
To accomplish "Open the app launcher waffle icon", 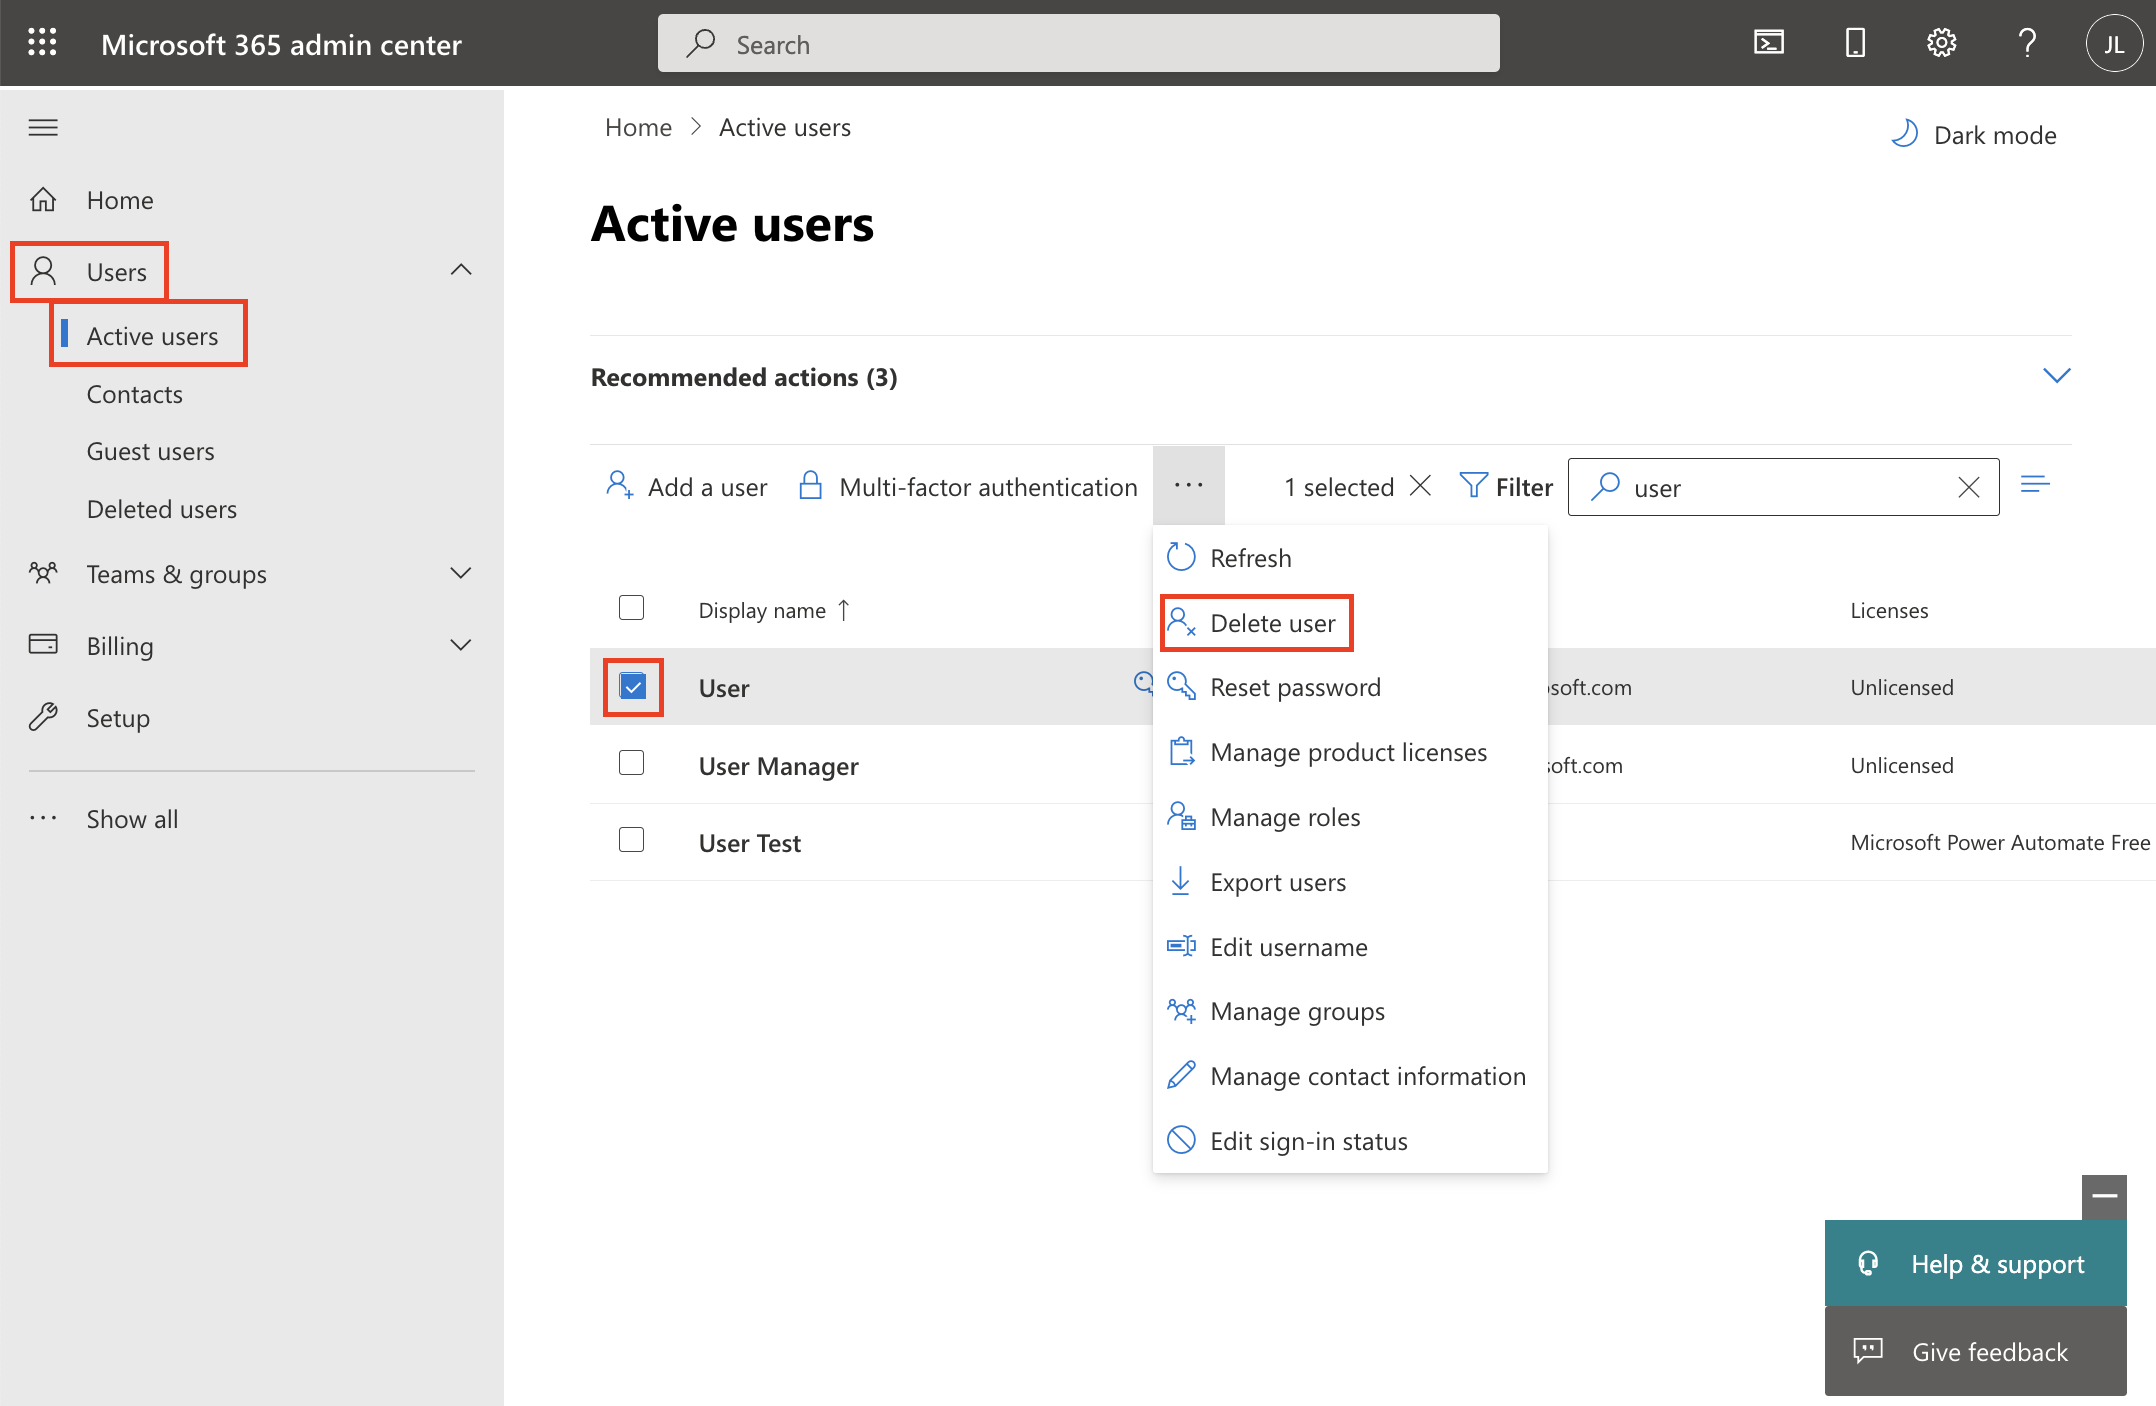I will (x=42, y=43).
